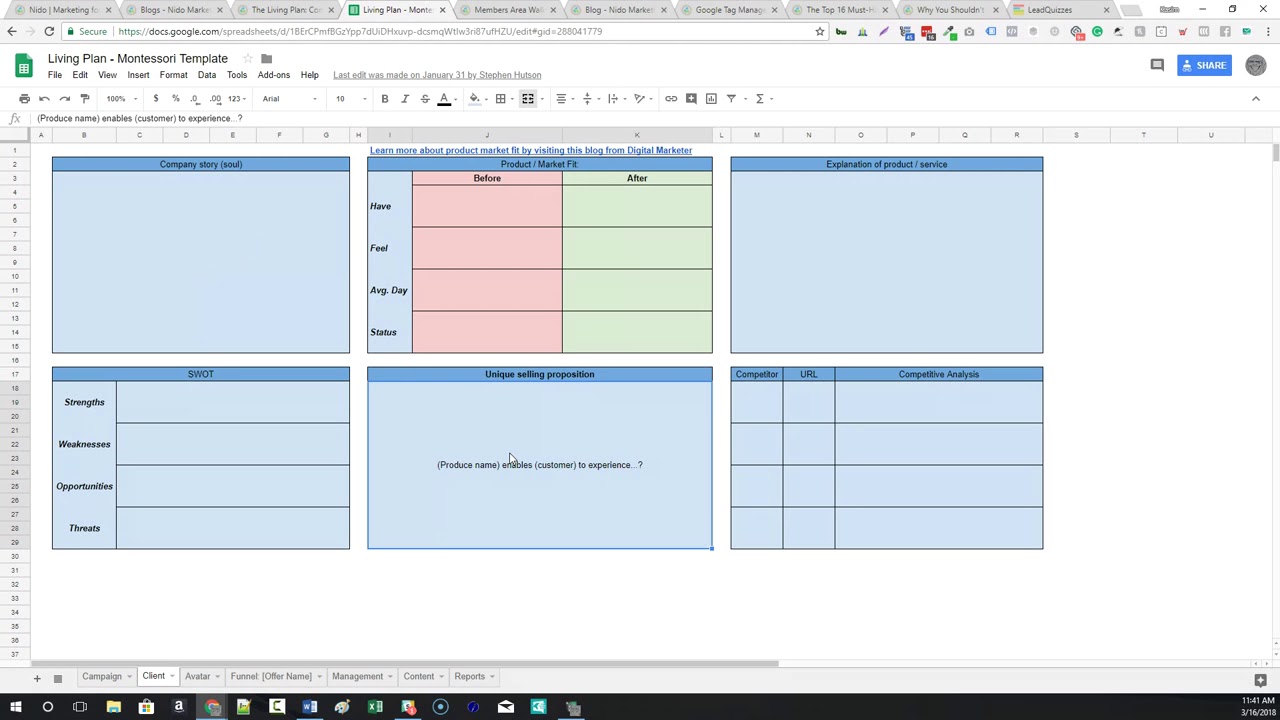Open the Digital Marketer blog link
This screenshot has width=1280, height=720.
tap(530, 150)
